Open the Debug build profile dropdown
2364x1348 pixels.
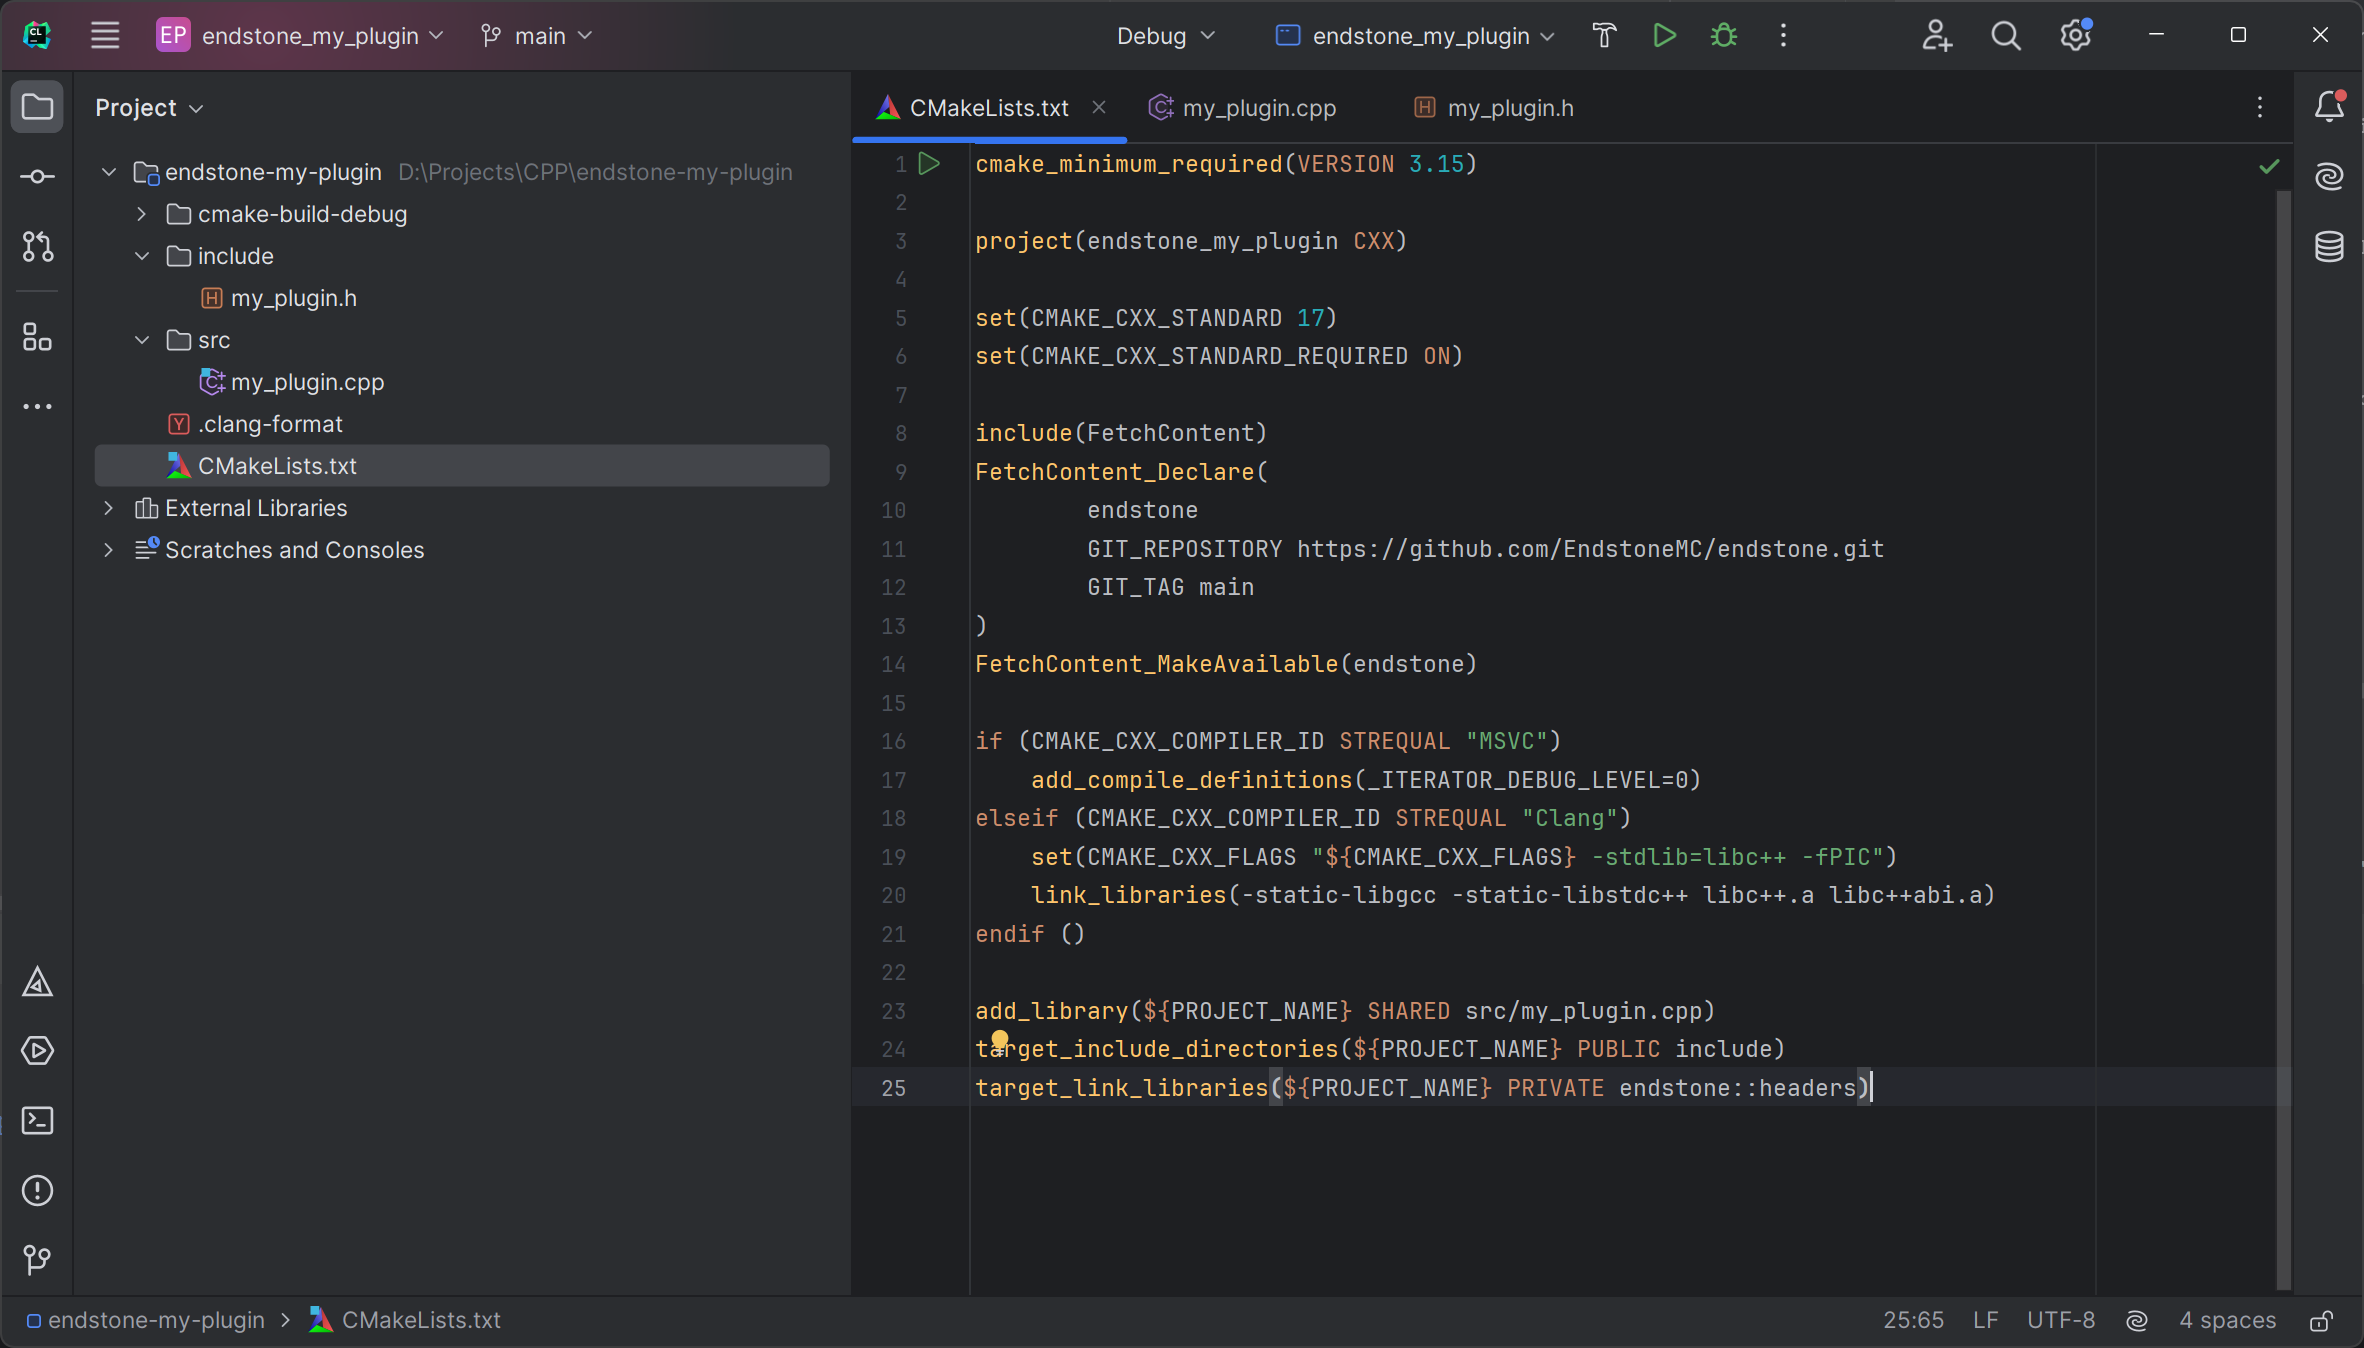[1165, 36]
